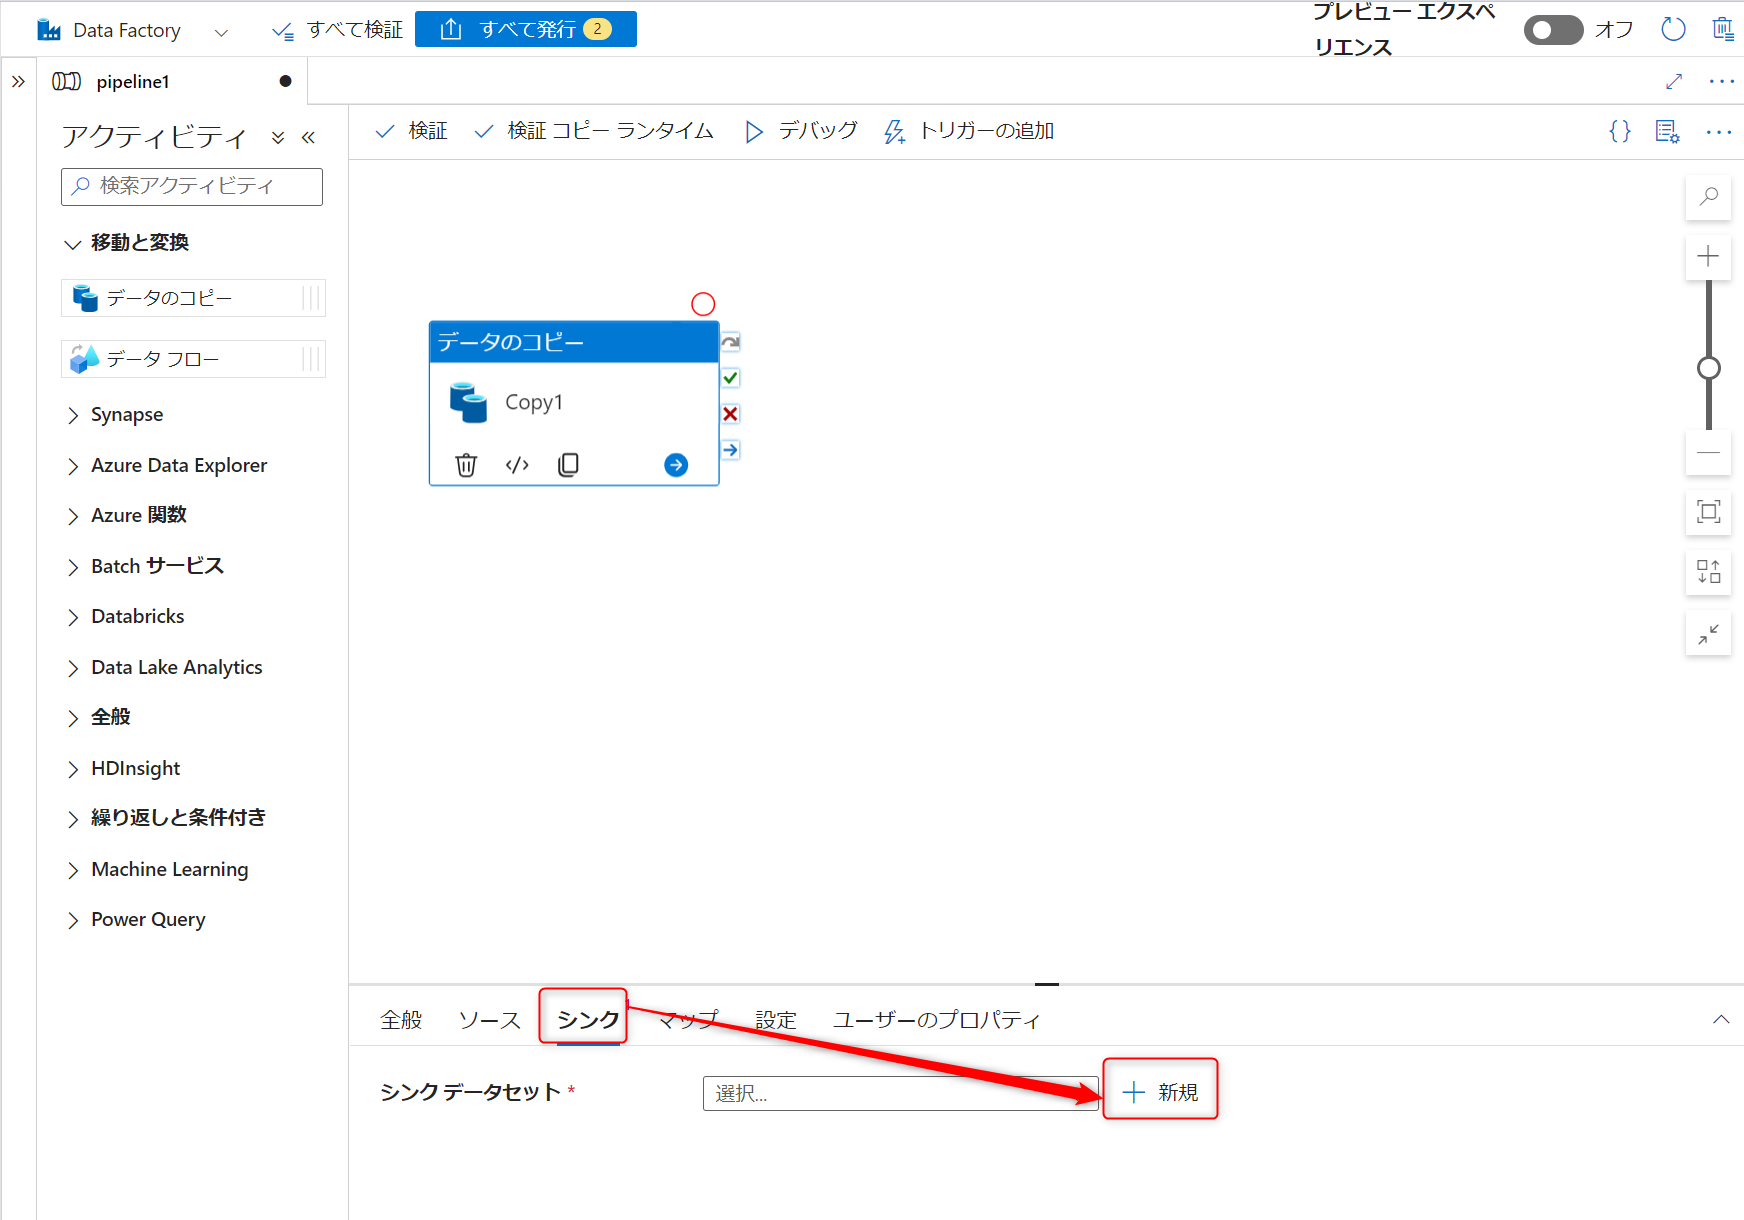
Task: Select the データのコピー activity in list
Action: 193,298
